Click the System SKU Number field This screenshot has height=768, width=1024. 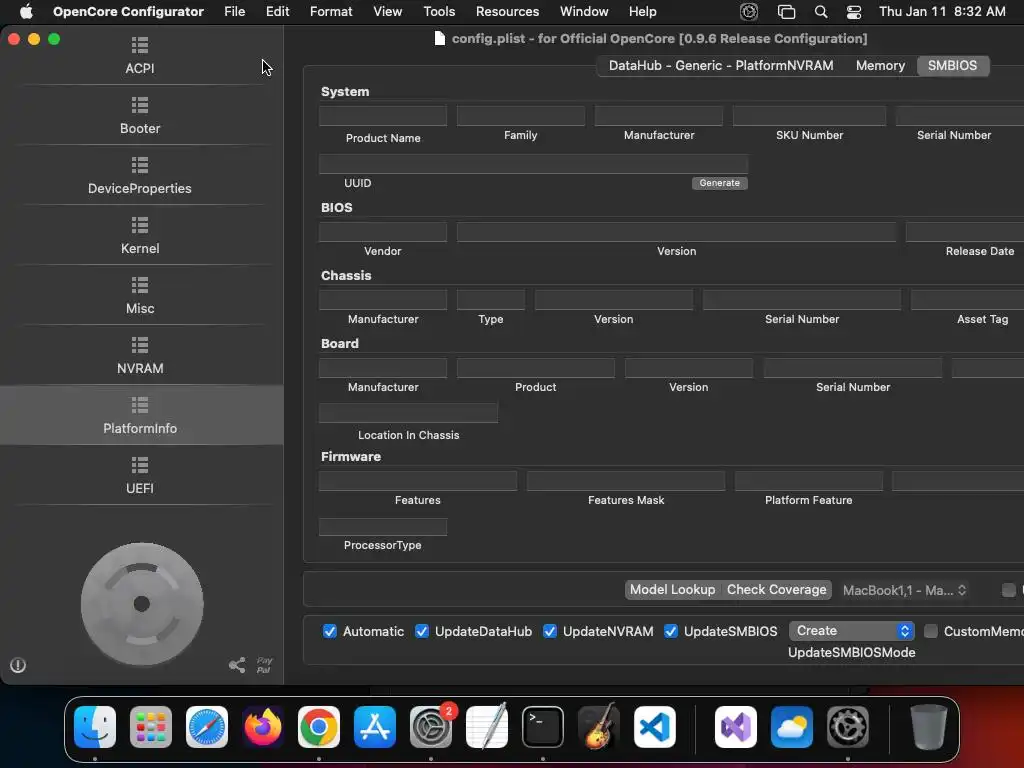(x=809, y=116)
